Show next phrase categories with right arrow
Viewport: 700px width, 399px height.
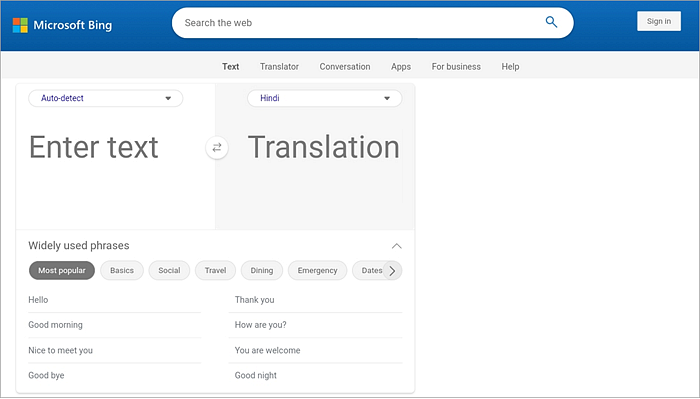[x=392, y=270]
